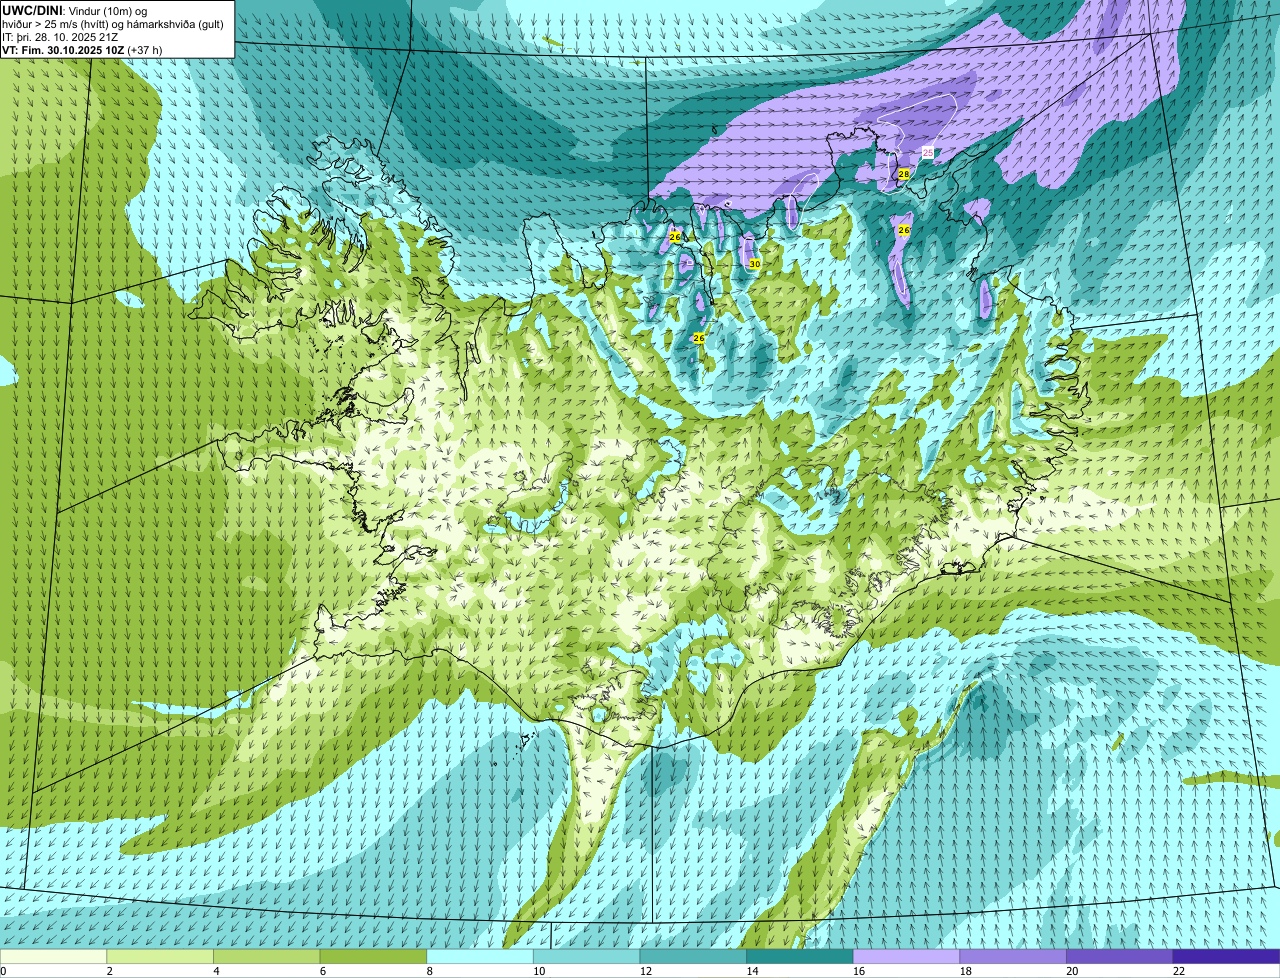Click the "6" value on the legend scale

pyautogui.click(x=322, y=971)
